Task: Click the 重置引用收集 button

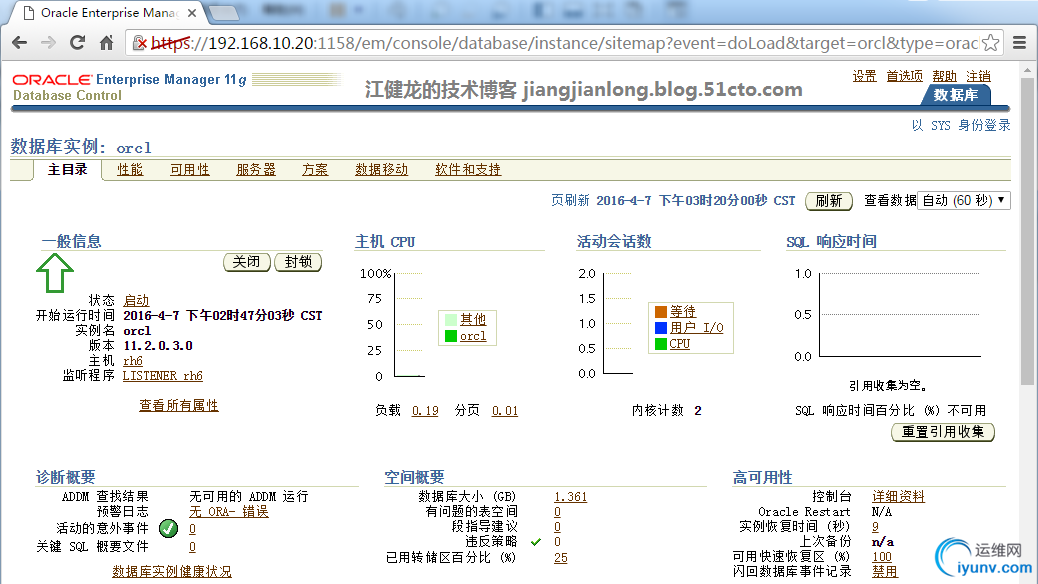Action: (943, 432)
